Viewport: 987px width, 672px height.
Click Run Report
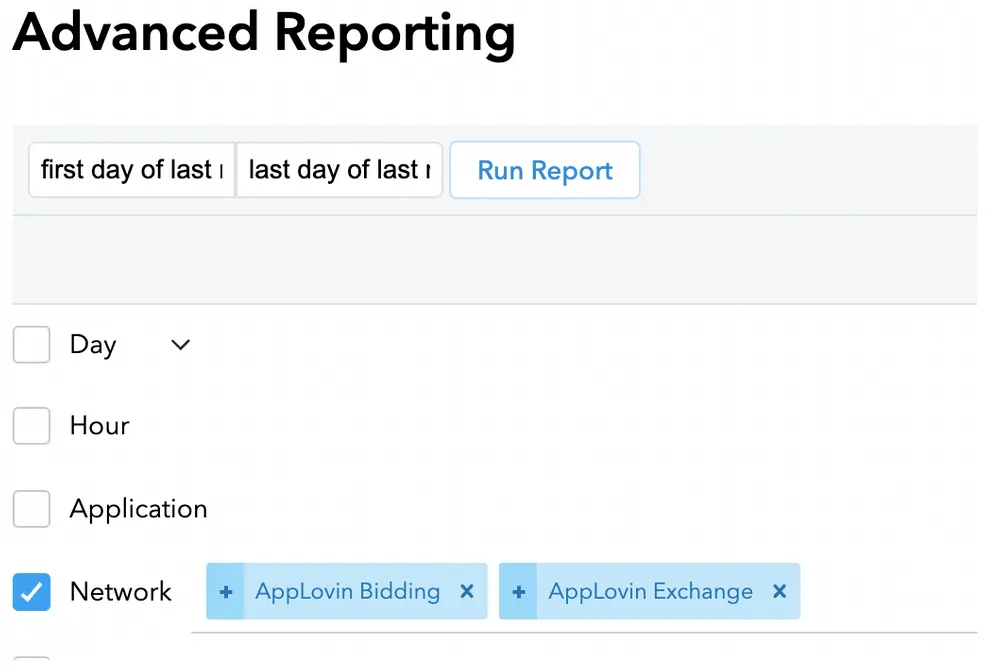pos(544,170)
